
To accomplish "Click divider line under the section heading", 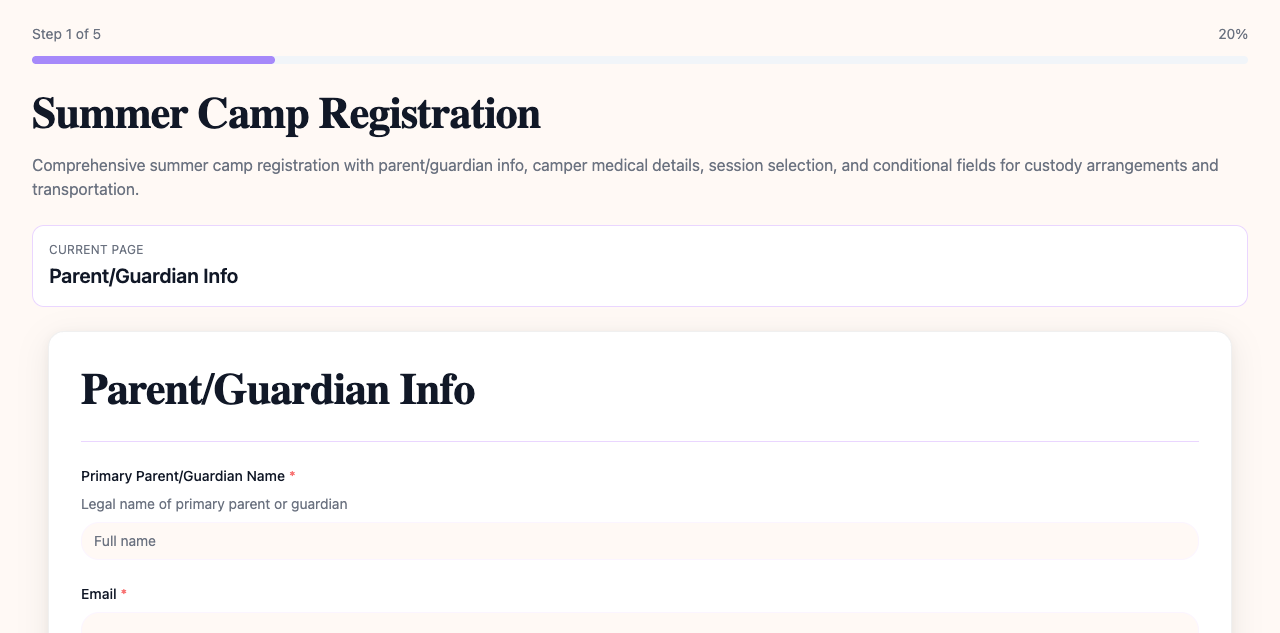I will pos(640,441).
